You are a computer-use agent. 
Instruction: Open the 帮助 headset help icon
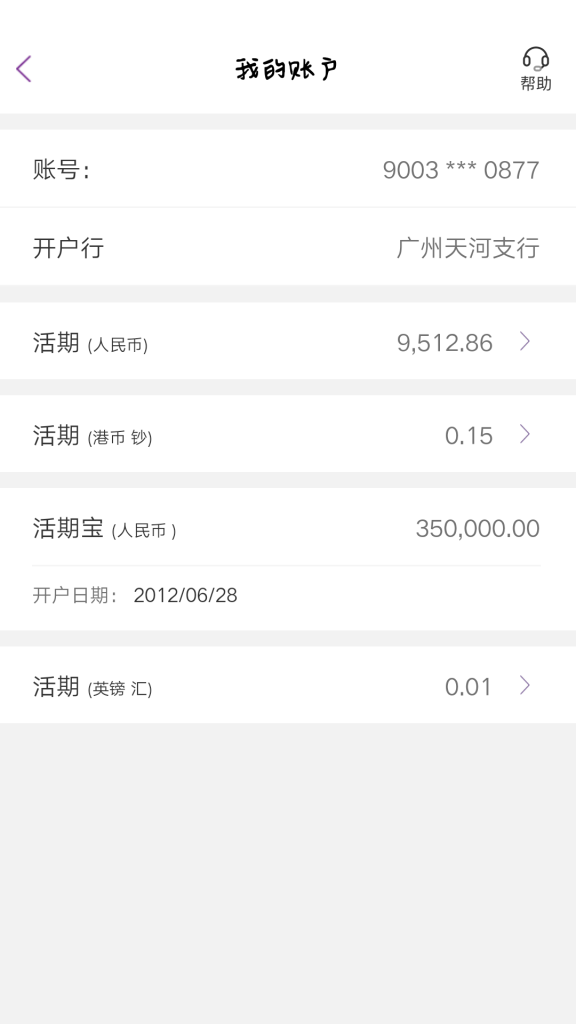(x=536, y=59)
